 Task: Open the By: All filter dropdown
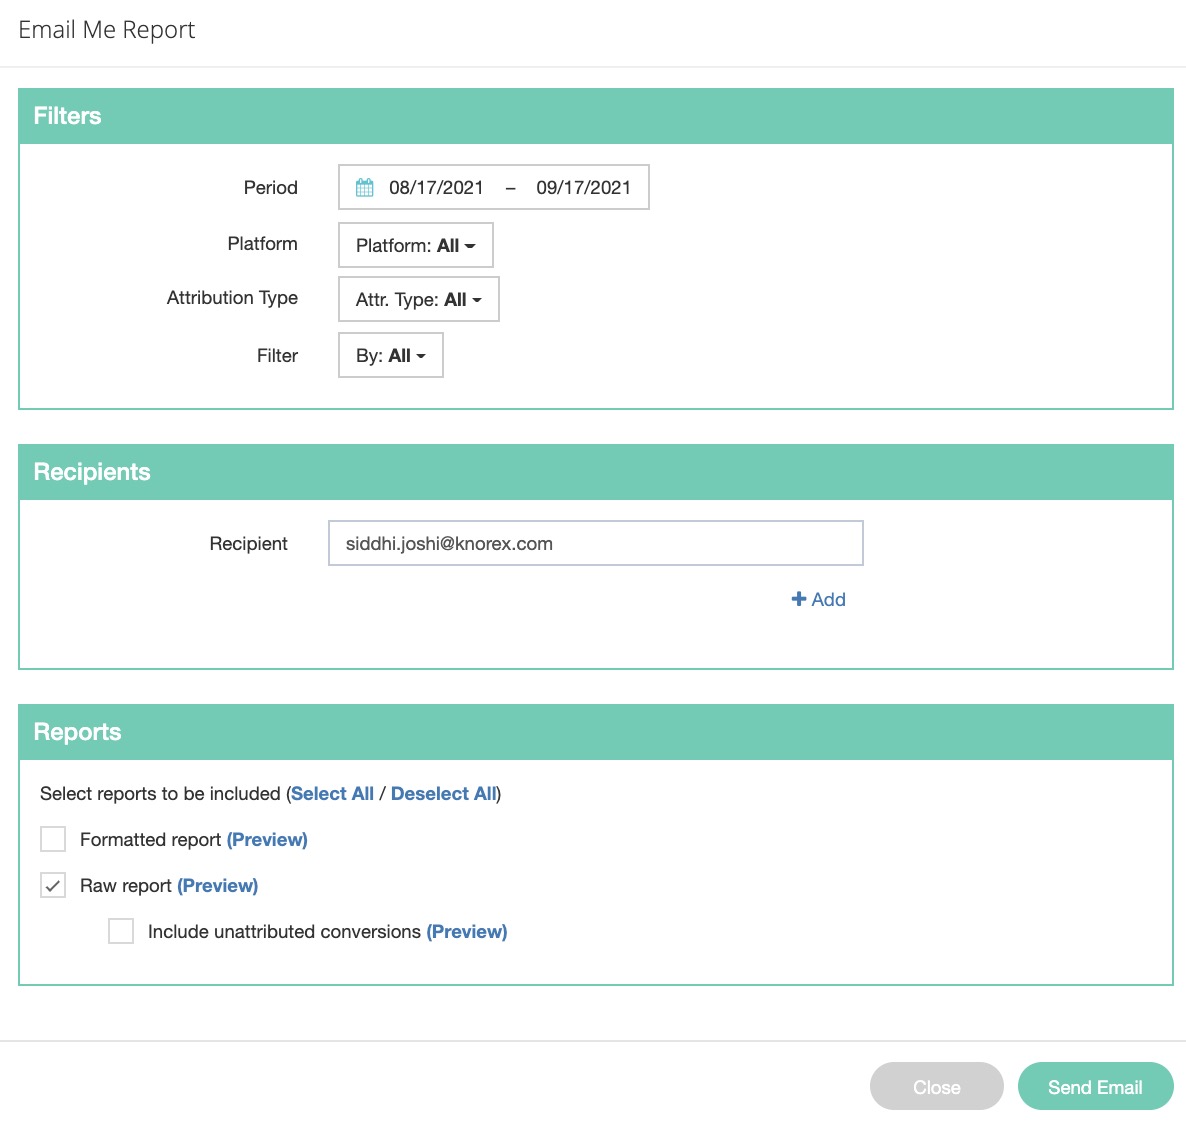pyautogui.click(x=390, y=356)
